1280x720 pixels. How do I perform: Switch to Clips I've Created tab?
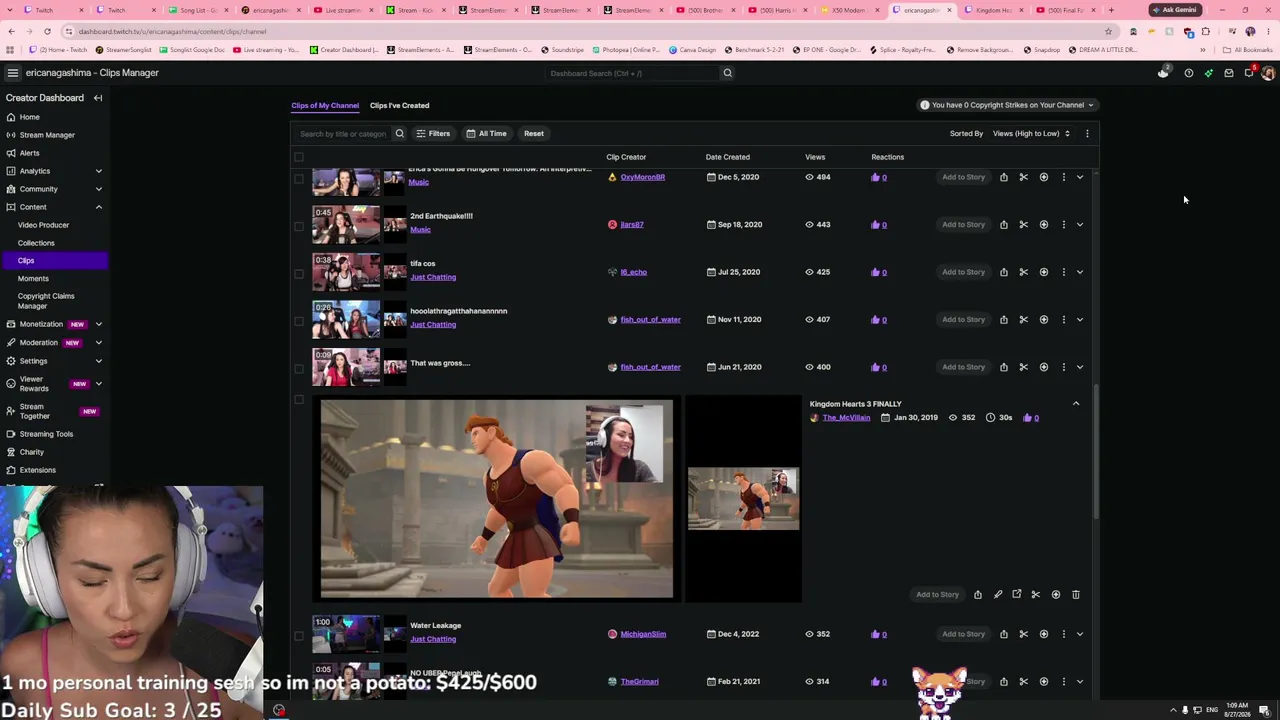tap(399, 105)
